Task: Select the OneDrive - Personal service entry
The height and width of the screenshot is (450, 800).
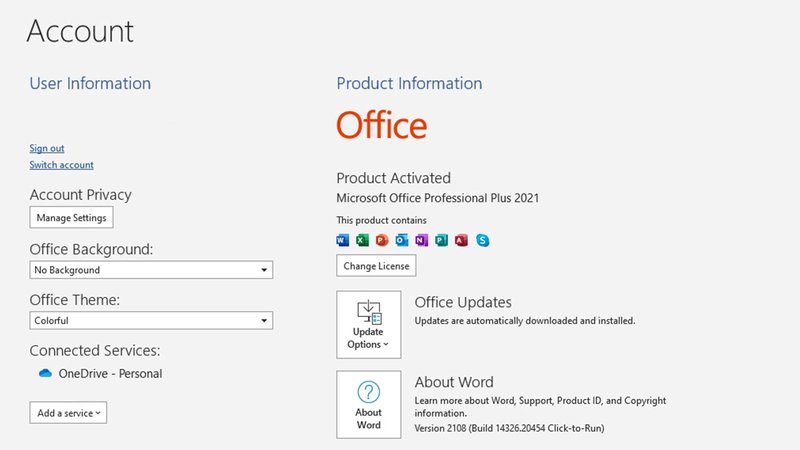Action: 110,374
